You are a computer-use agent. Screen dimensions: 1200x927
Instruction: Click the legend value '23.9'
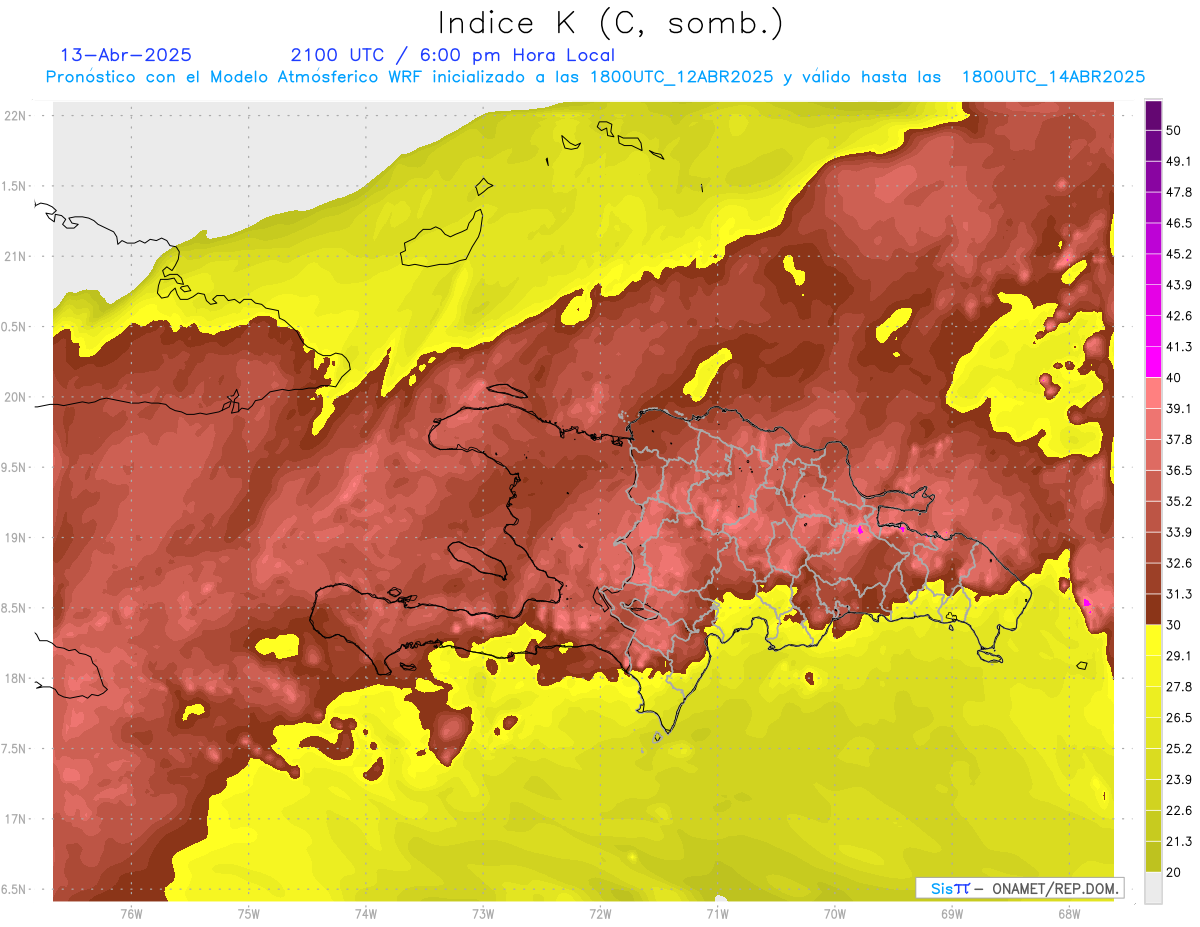[x=1179, y=779]
